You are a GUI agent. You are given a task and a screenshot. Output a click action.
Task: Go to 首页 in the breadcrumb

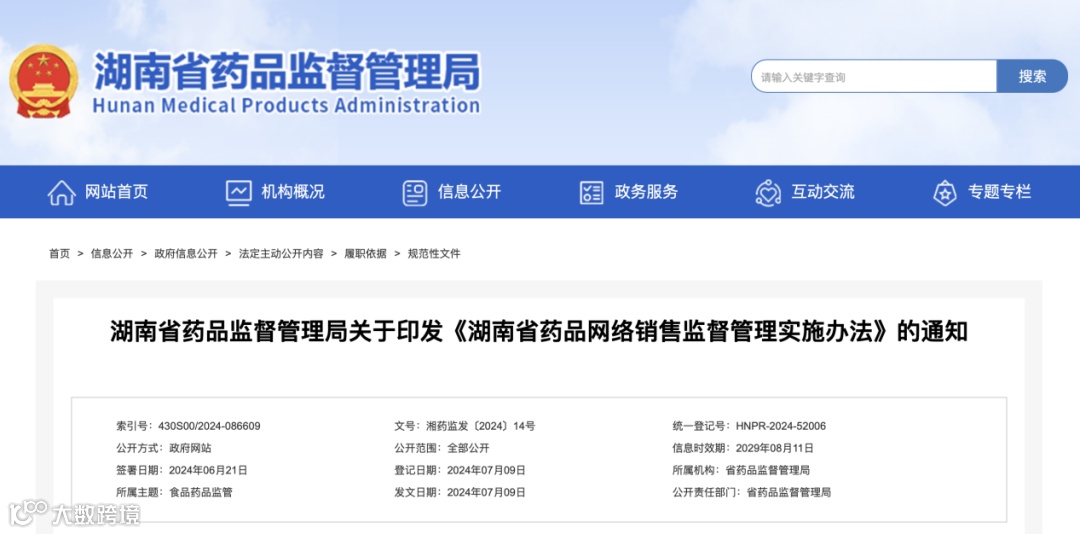click(59, 254)
